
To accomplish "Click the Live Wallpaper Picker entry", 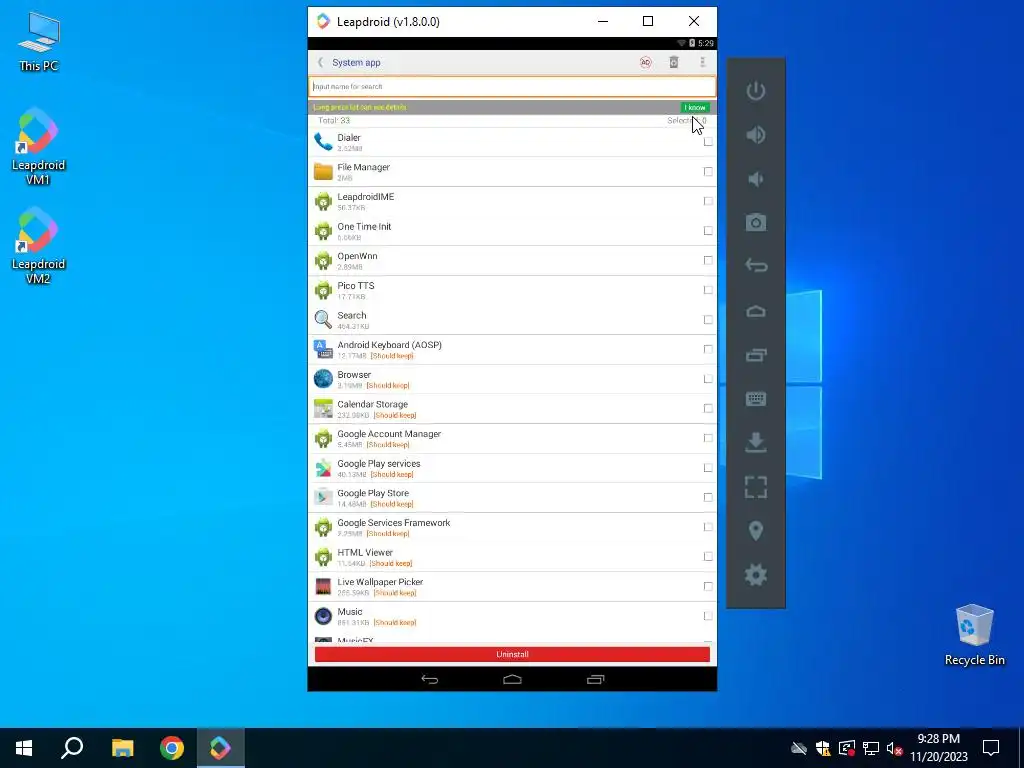I will pos(512,586).
